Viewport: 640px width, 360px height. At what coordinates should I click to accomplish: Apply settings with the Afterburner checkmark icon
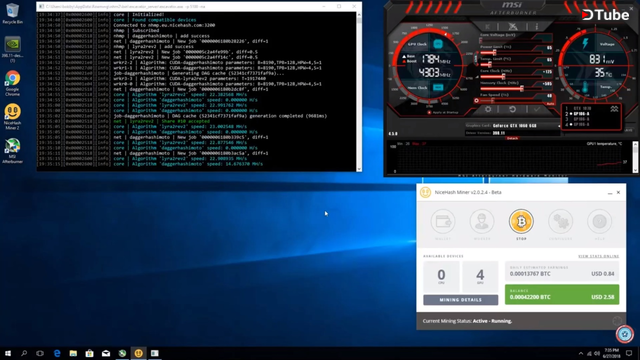click(x=537, y=109)
